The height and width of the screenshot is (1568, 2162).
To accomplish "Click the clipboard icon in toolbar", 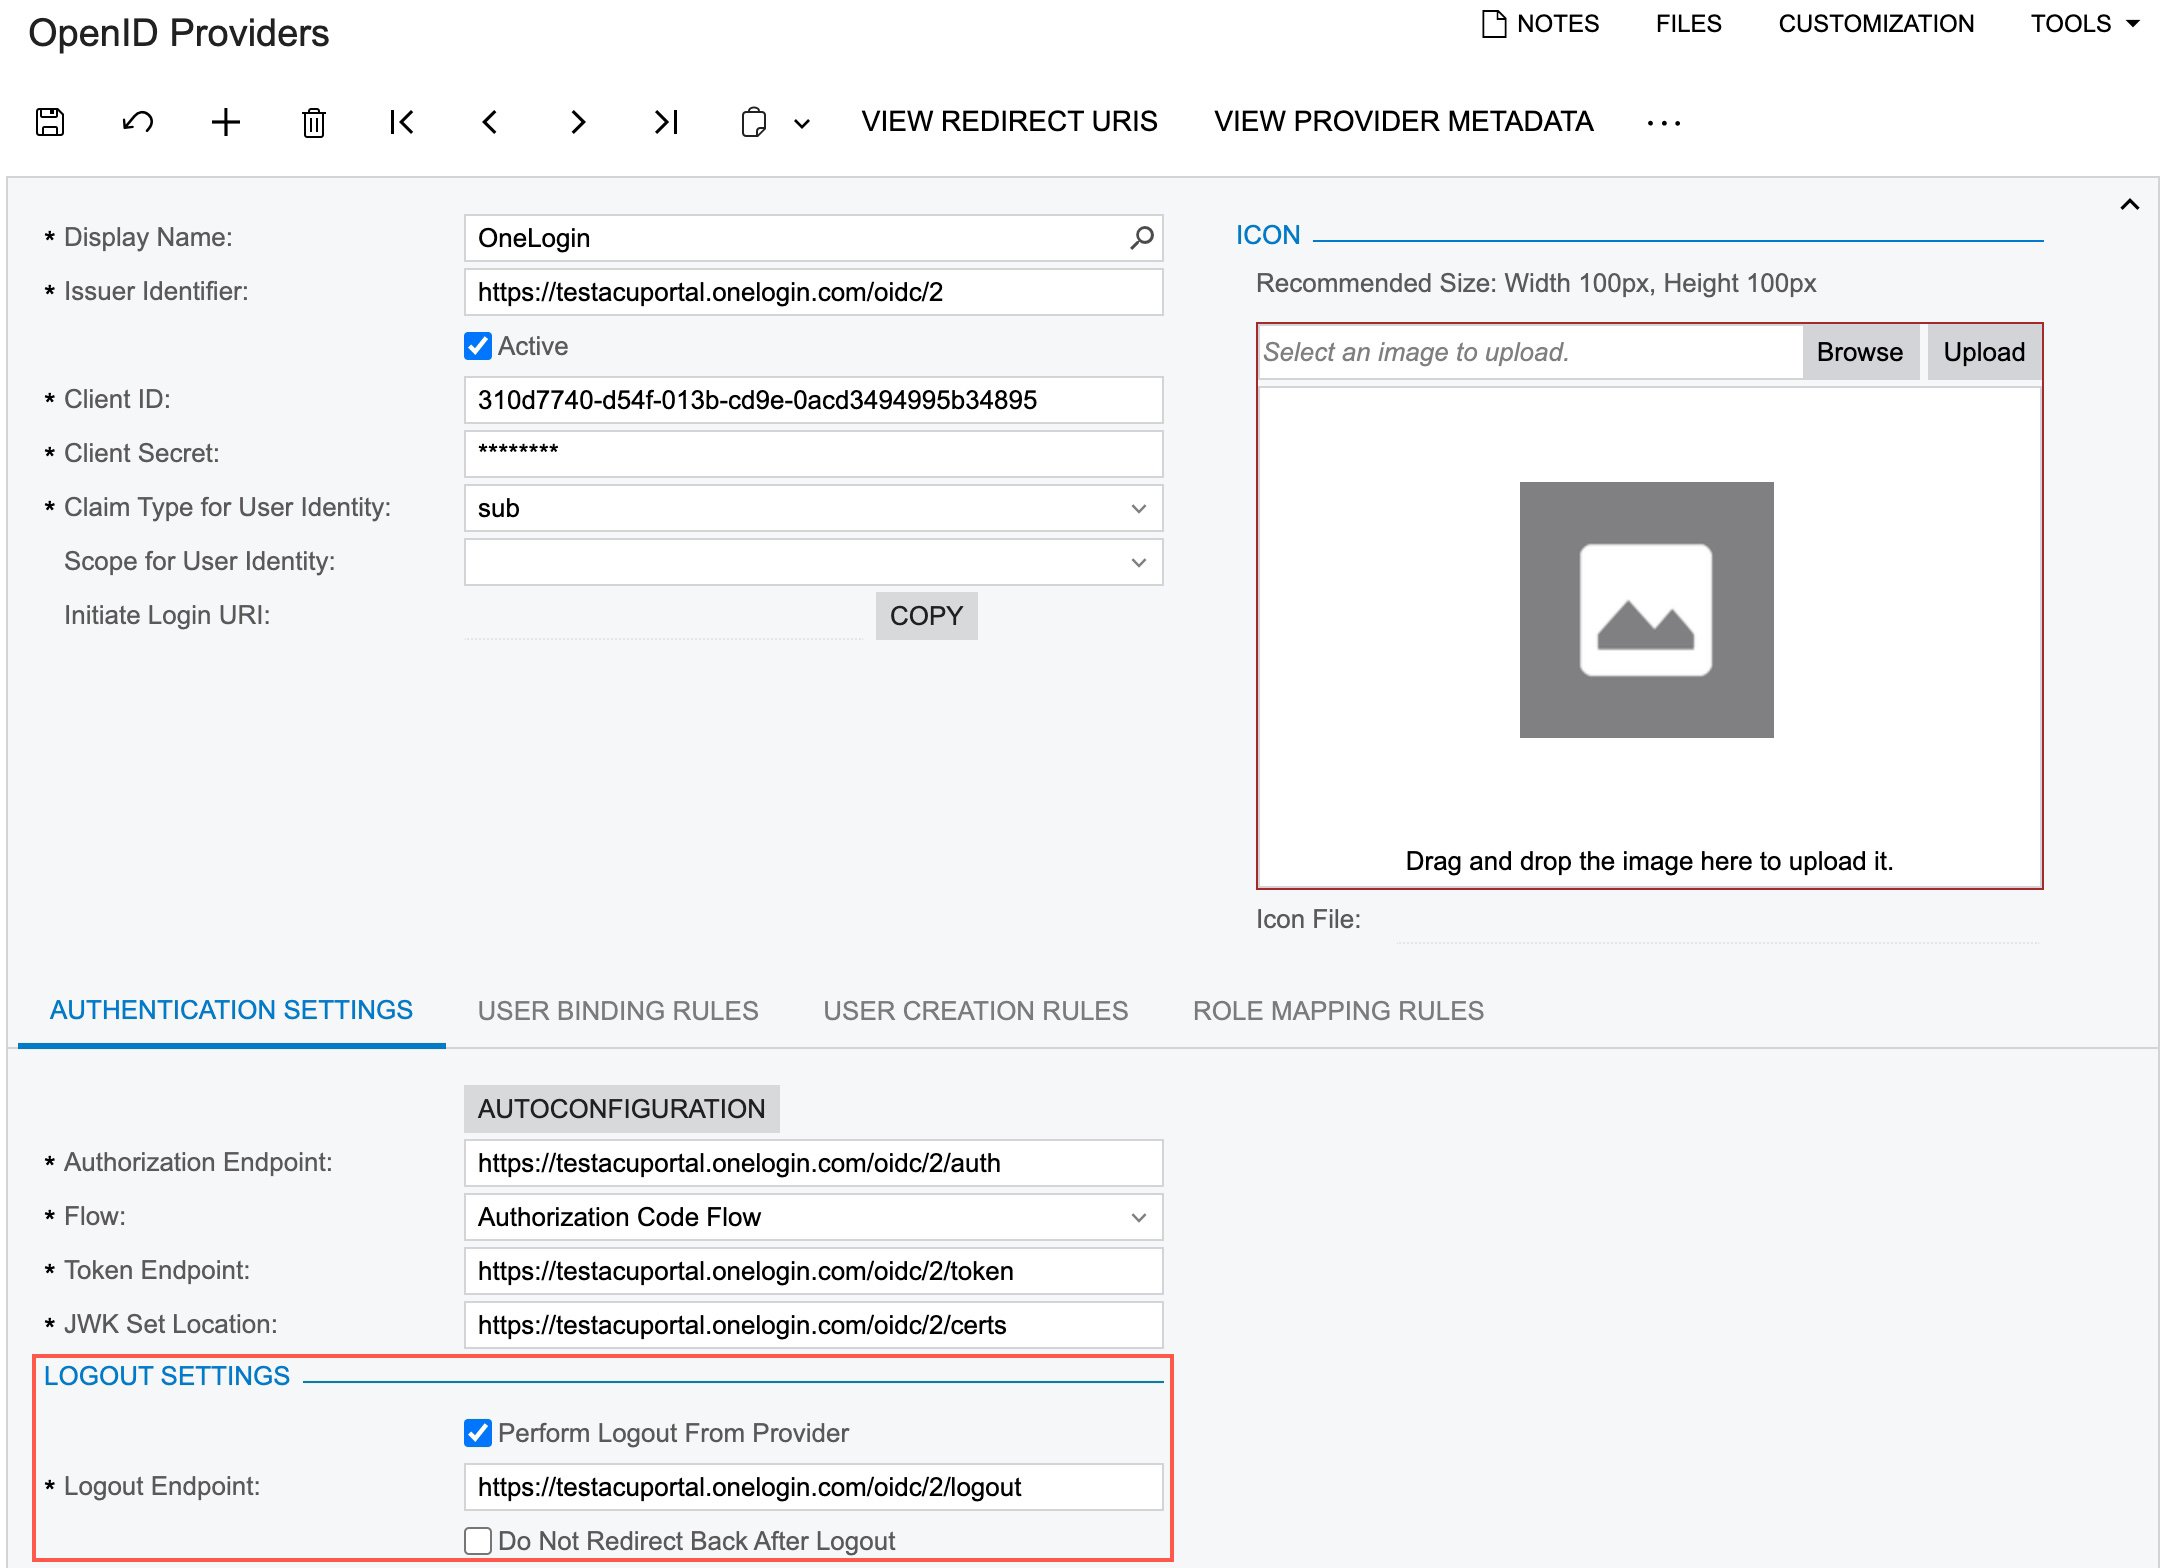I will click(754, 122).
